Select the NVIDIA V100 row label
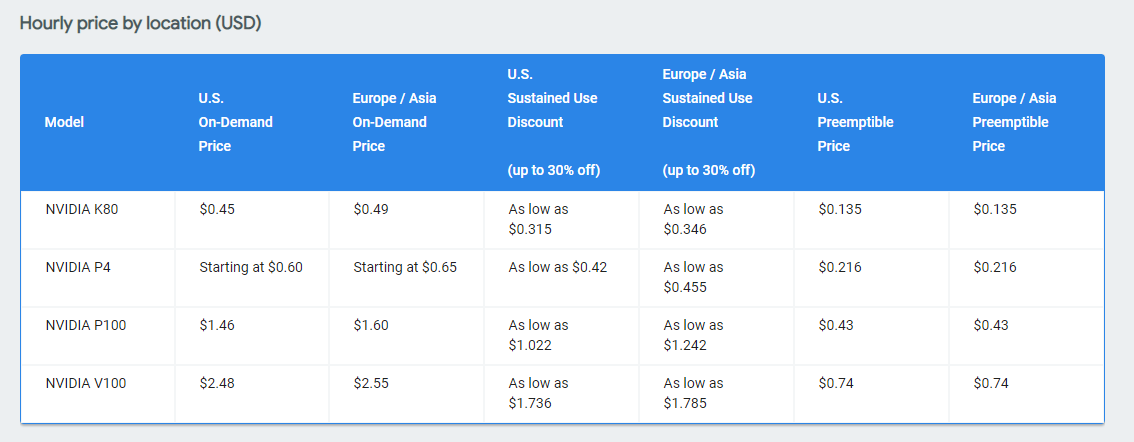 [x=85, y=383]
